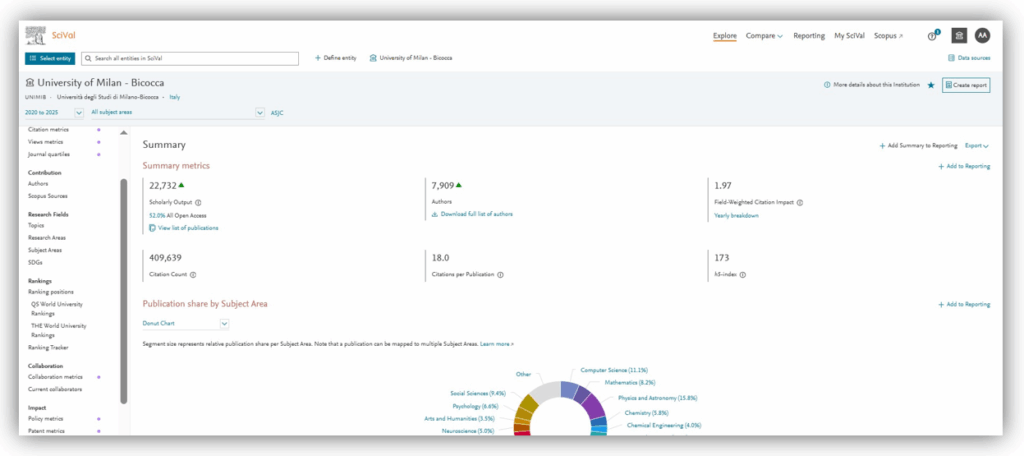The width and height of the screenshot is (1024, 456).
Task: Open THE World University Rankings
Action: pos(58,330)
